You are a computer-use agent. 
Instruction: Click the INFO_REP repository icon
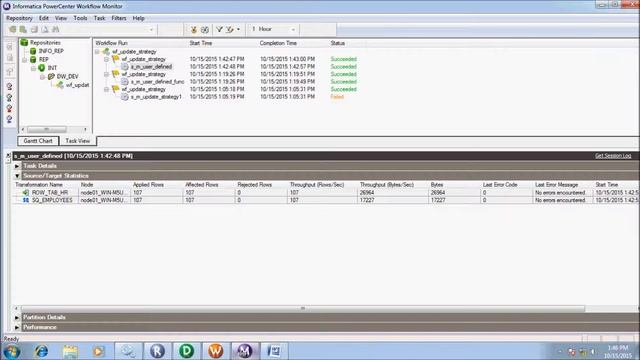[33, 51]
